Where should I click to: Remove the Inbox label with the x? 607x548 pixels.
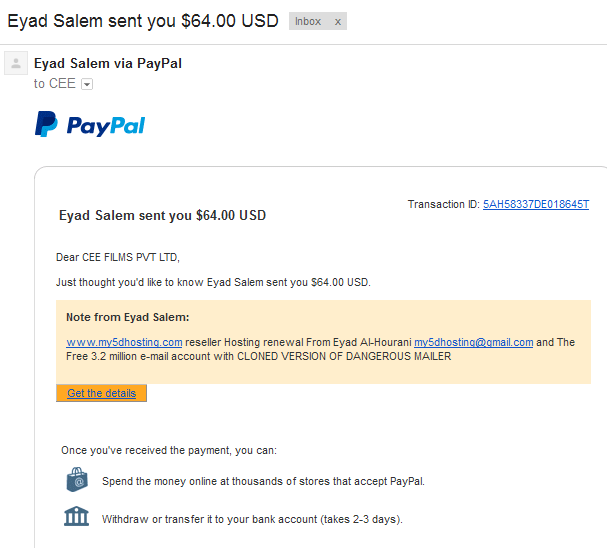[338, 22]
